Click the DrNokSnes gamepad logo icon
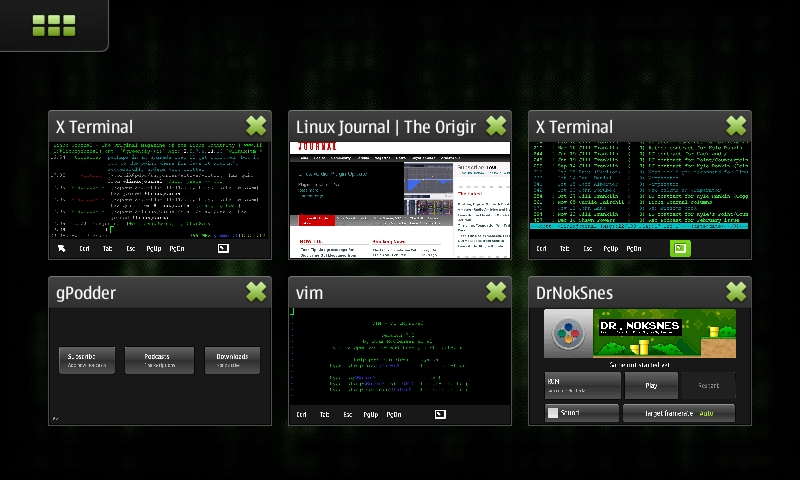Image resolution: width=800 pixels, height=480 pixels. [x=567, y=334]
